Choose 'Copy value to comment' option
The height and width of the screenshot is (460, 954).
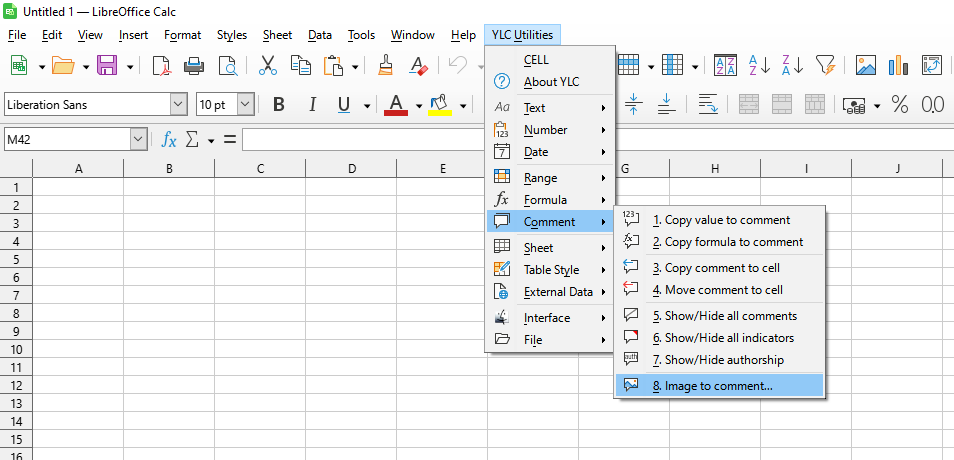(720, 220)
